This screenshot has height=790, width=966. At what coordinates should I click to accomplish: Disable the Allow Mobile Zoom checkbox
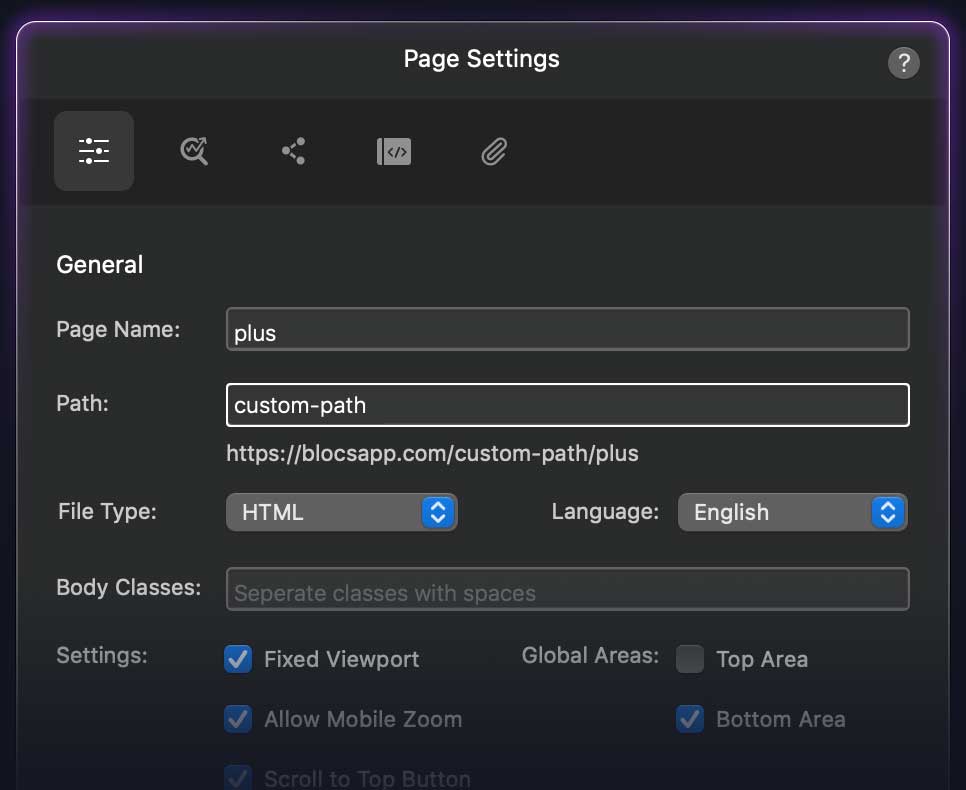(238, 719)
